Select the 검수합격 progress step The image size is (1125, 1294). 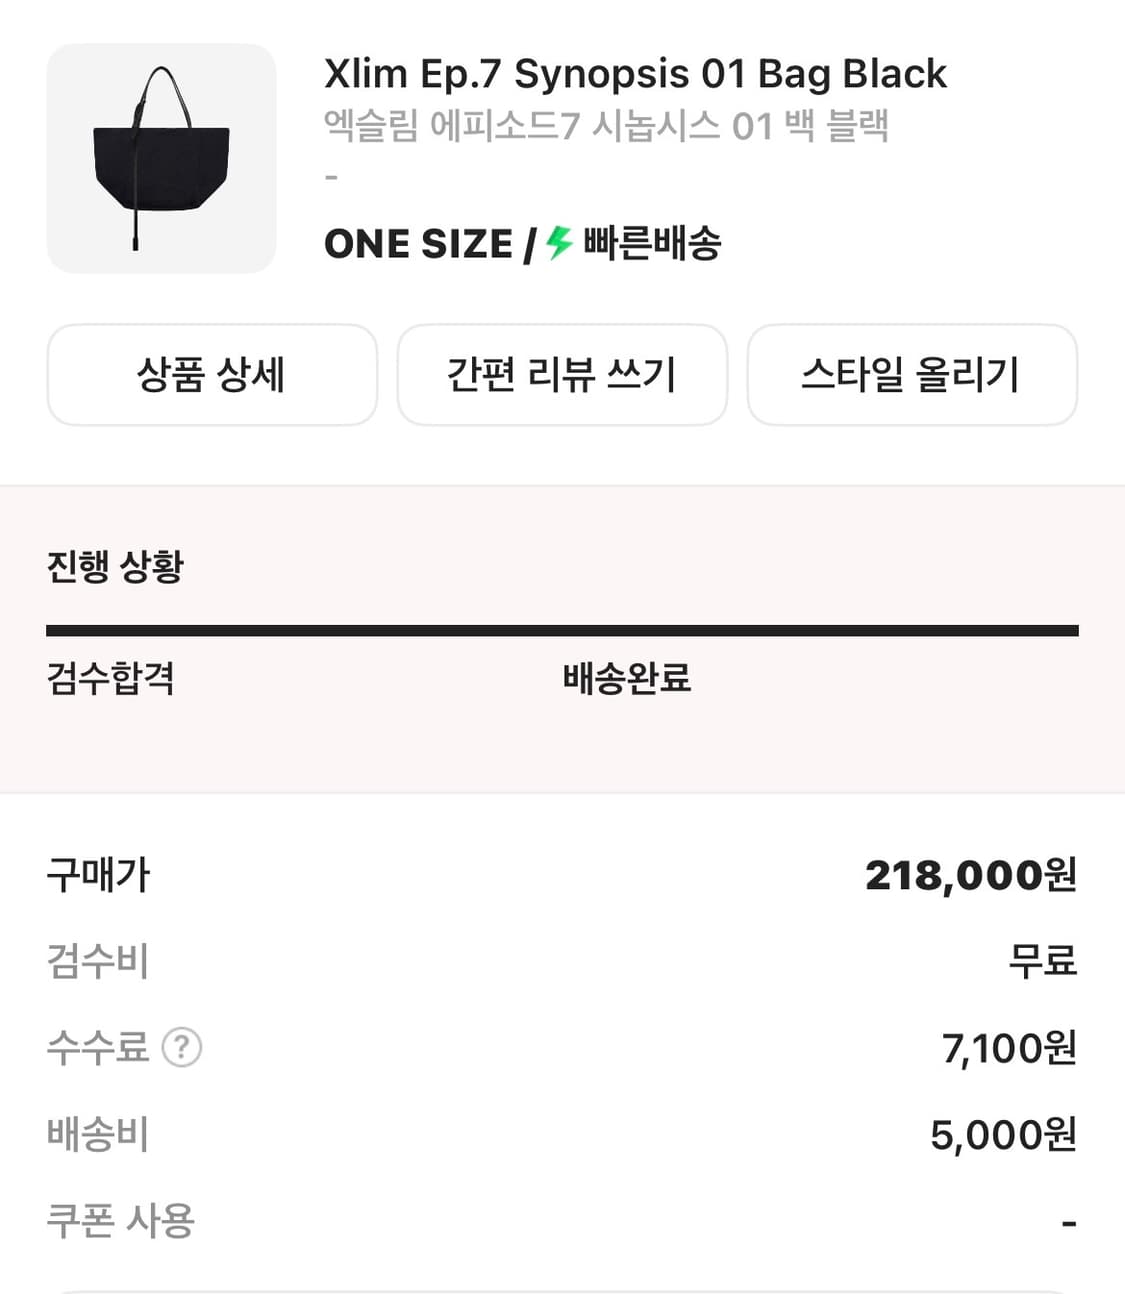tap(111, 678)
